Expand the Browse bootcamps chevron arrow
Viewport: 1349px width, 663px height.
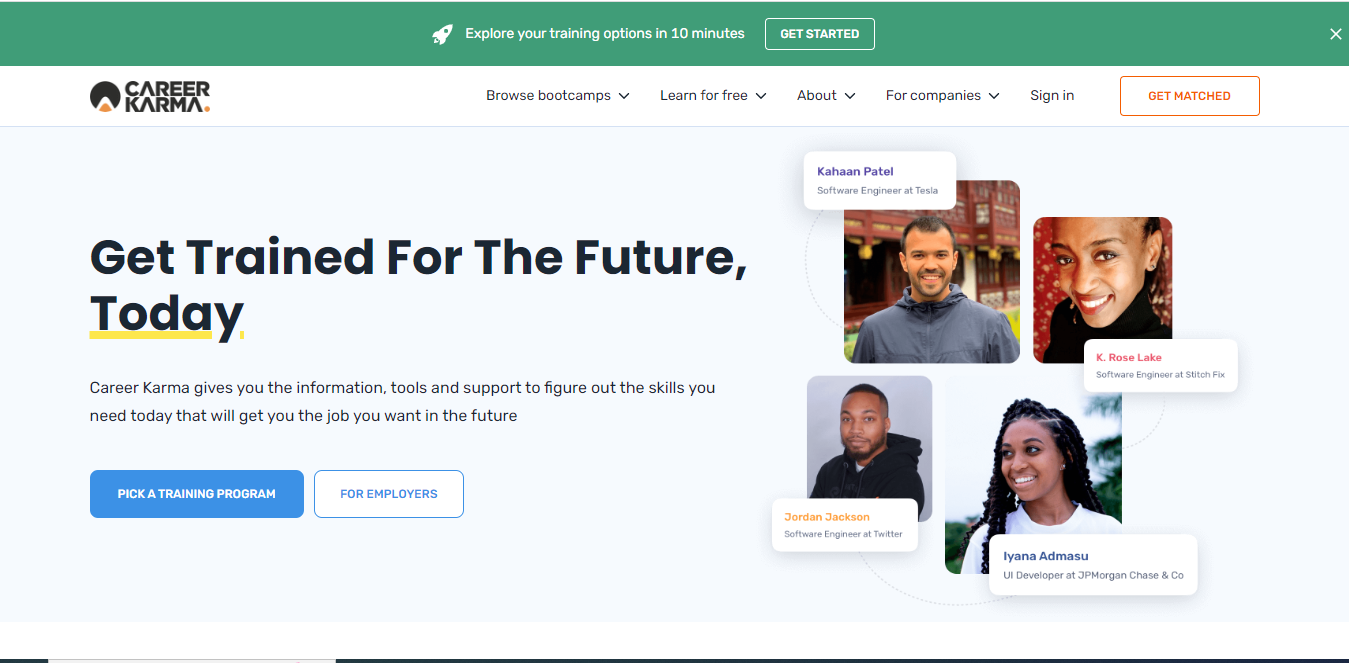[x=624, y=96]
